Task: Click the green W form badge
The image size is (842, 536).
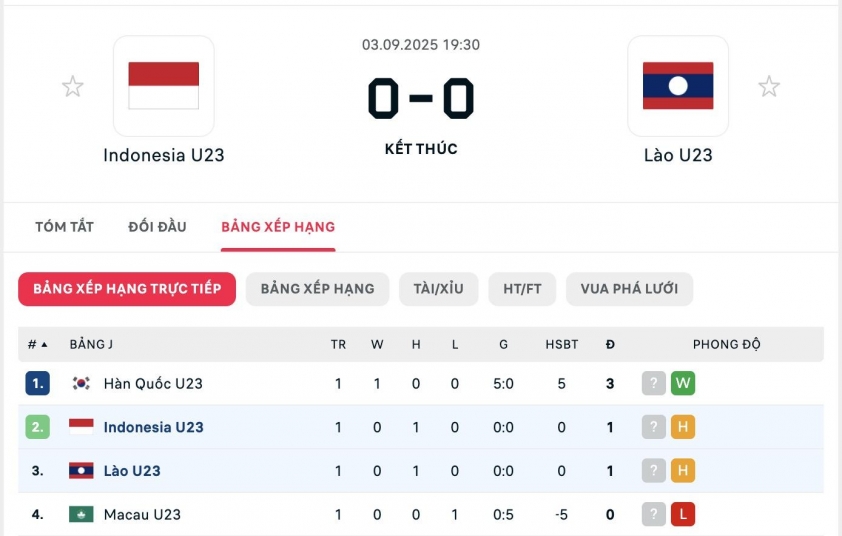Action: [683, 383]
